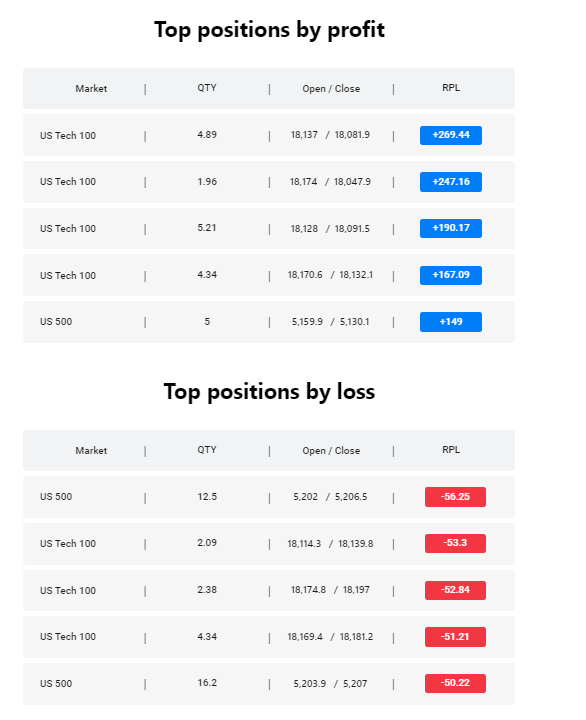
Task: Click QTY header in profit table
Action: point(207,88)
